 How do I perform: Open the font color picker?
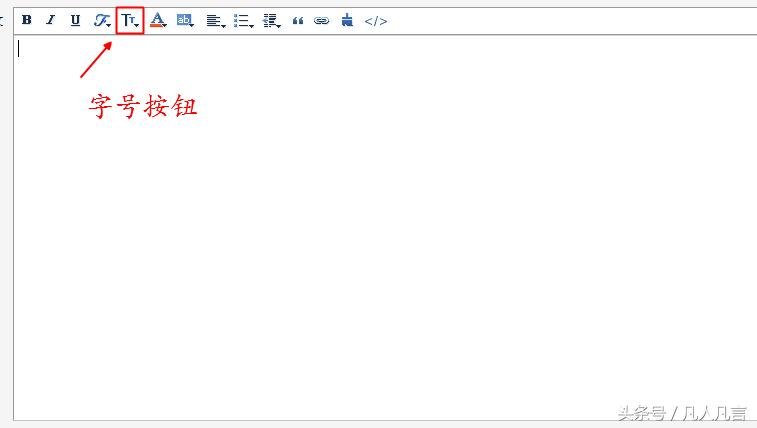click(x=157, y=20)
